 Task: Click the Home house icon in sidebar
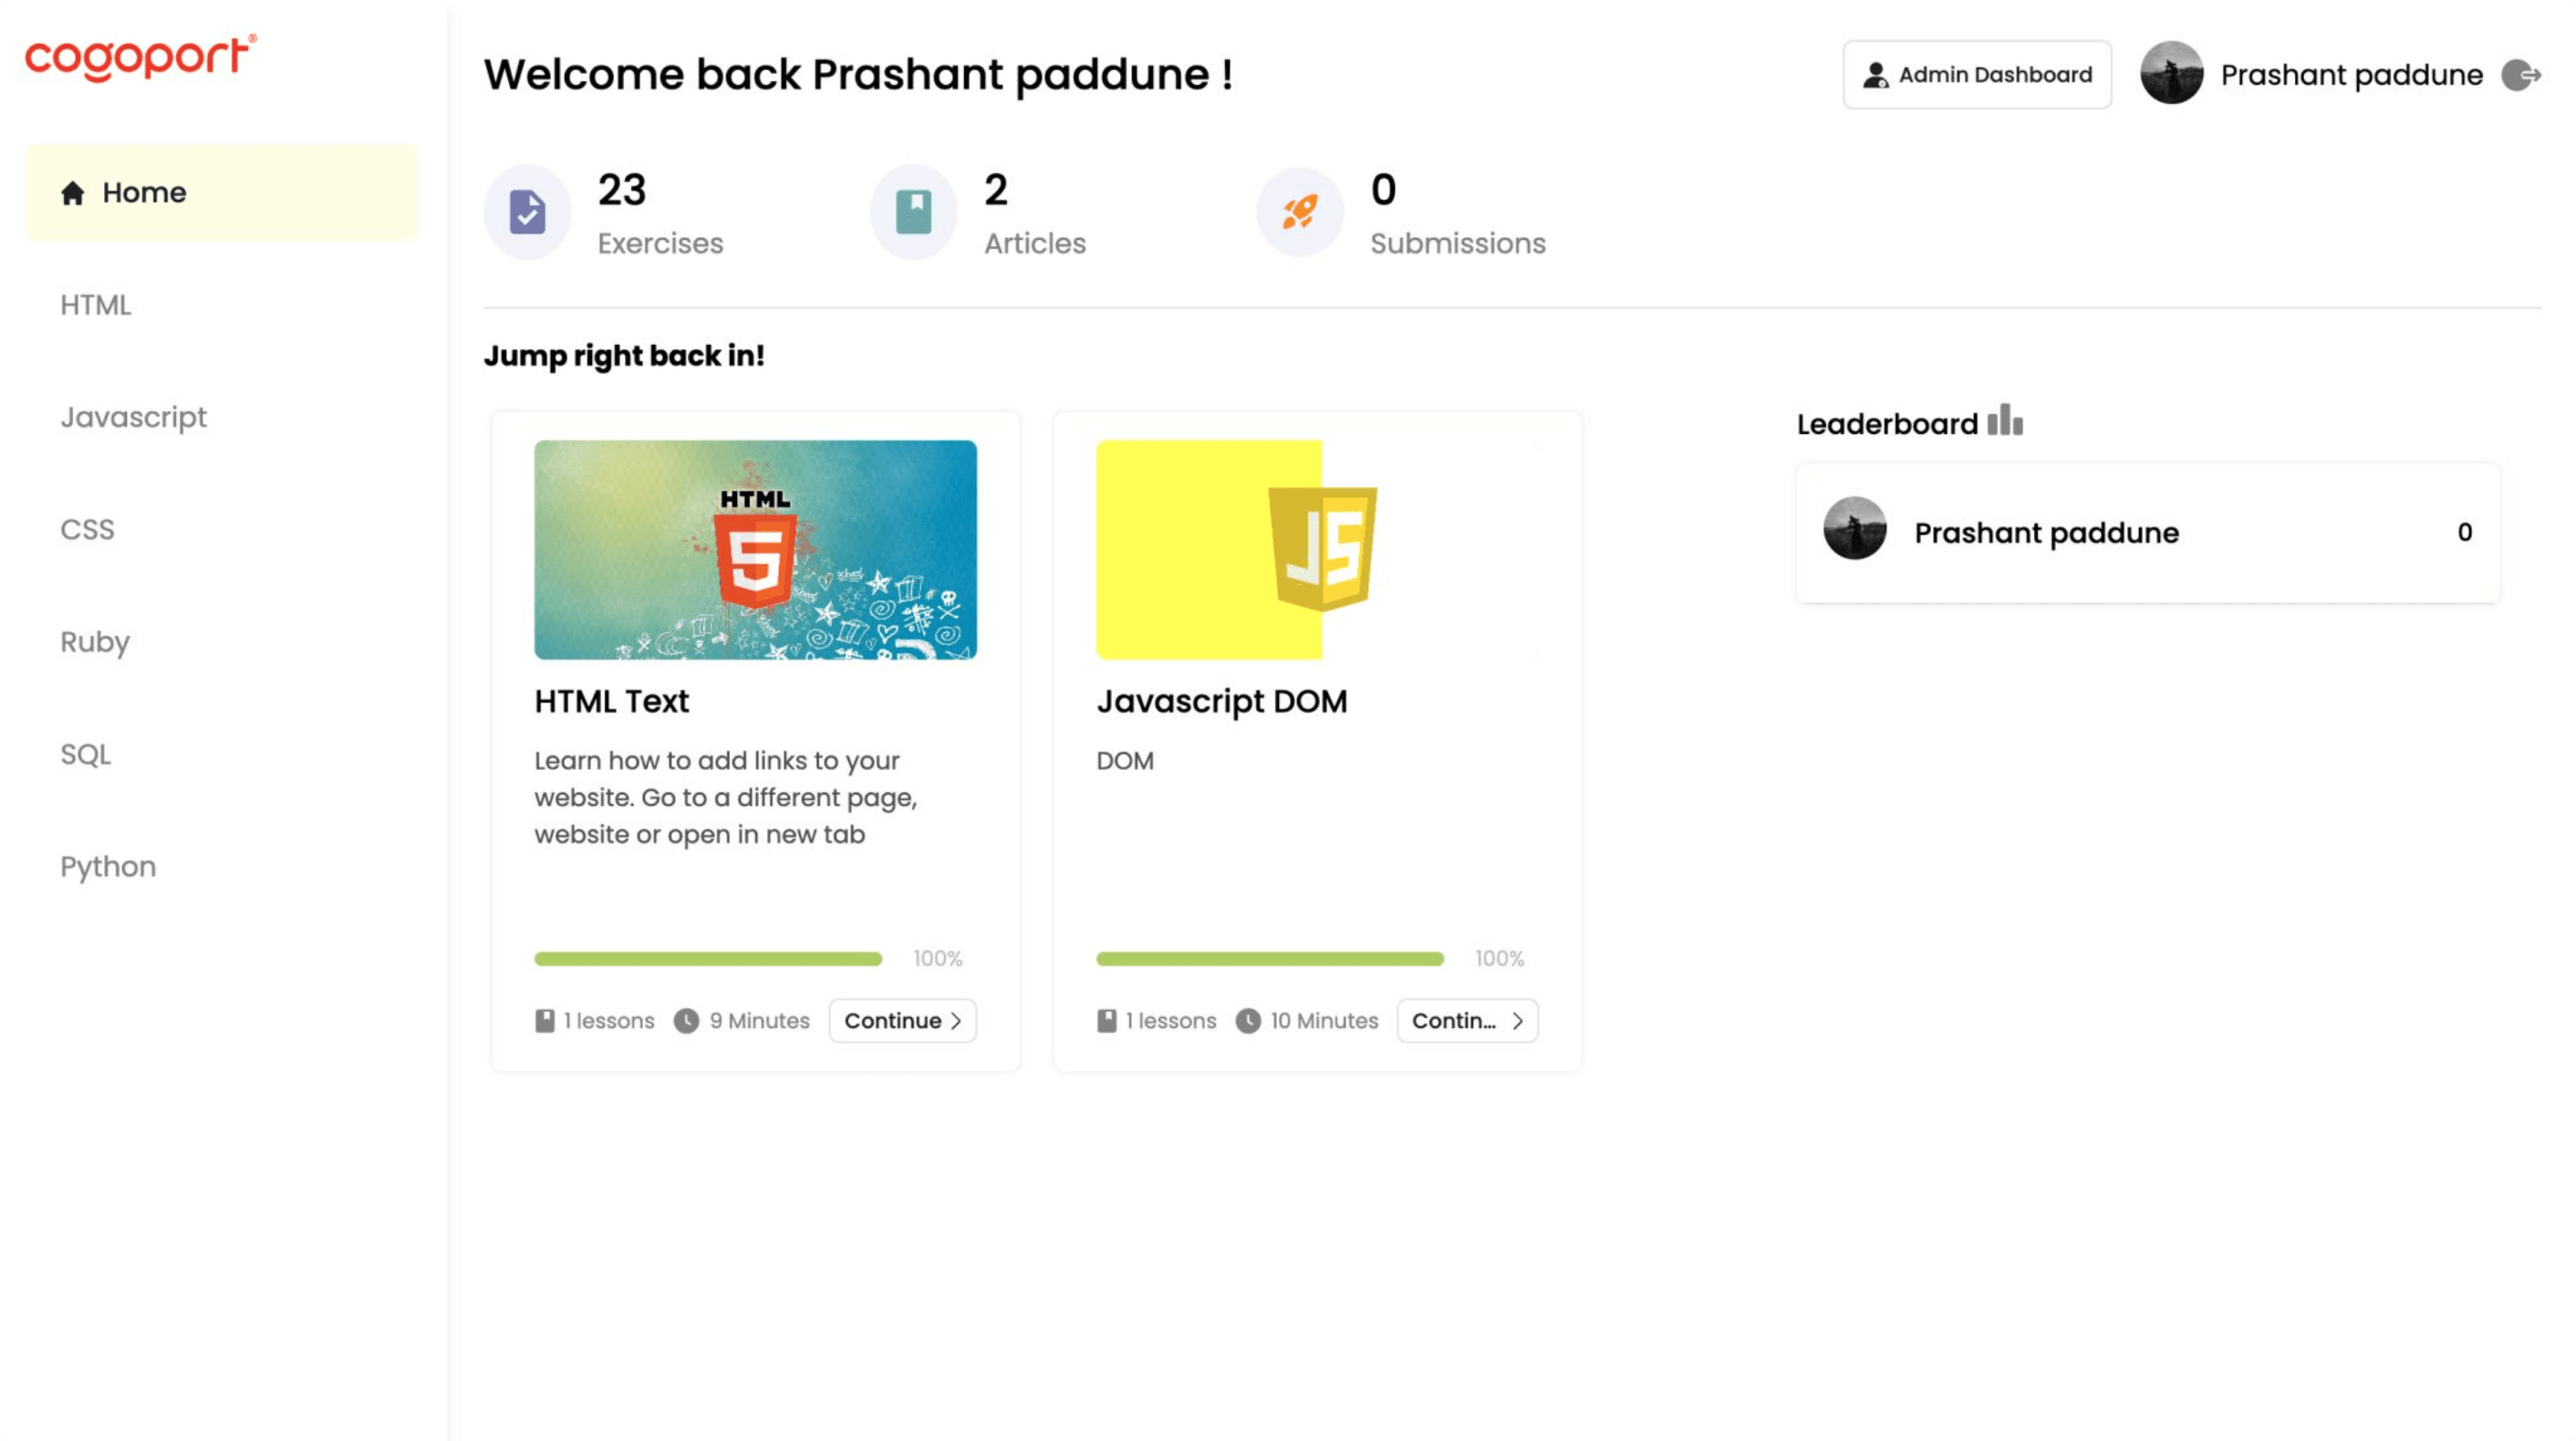(72, 193)
